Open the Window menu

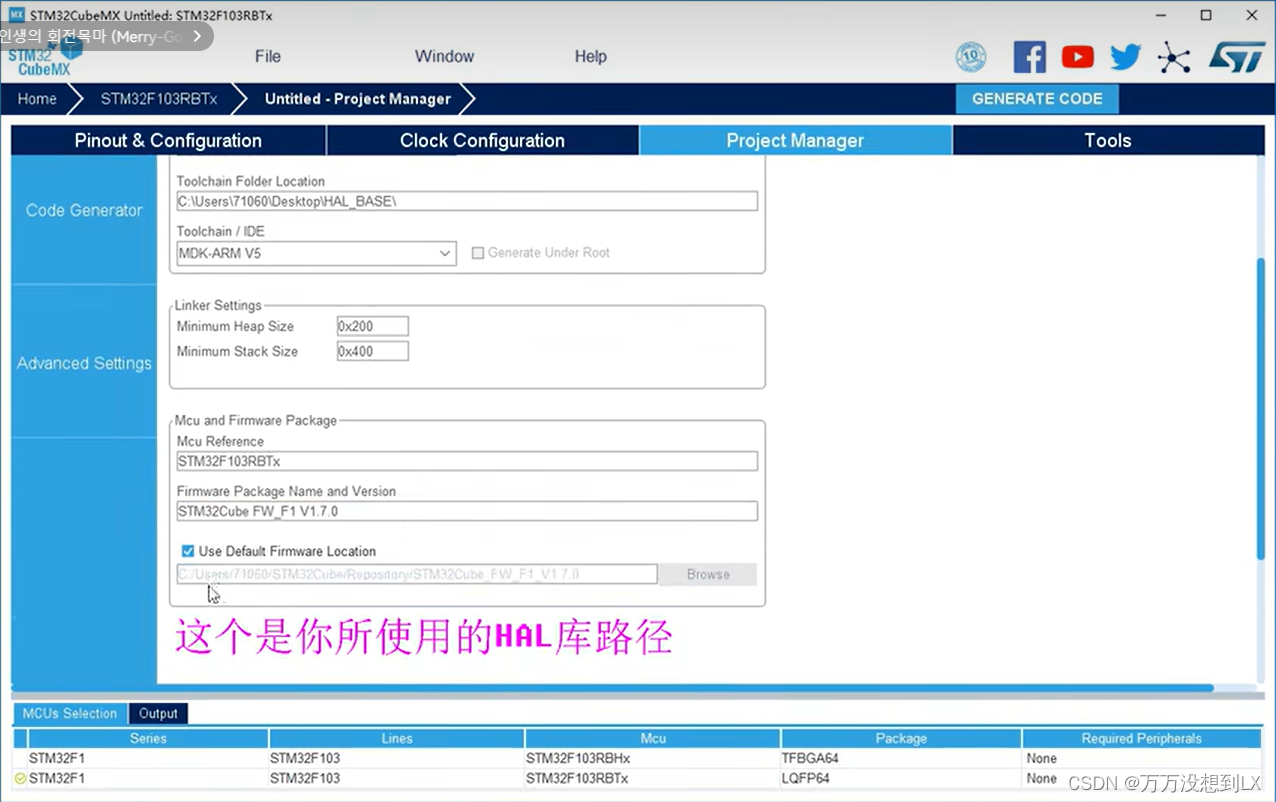coord(444,57)
